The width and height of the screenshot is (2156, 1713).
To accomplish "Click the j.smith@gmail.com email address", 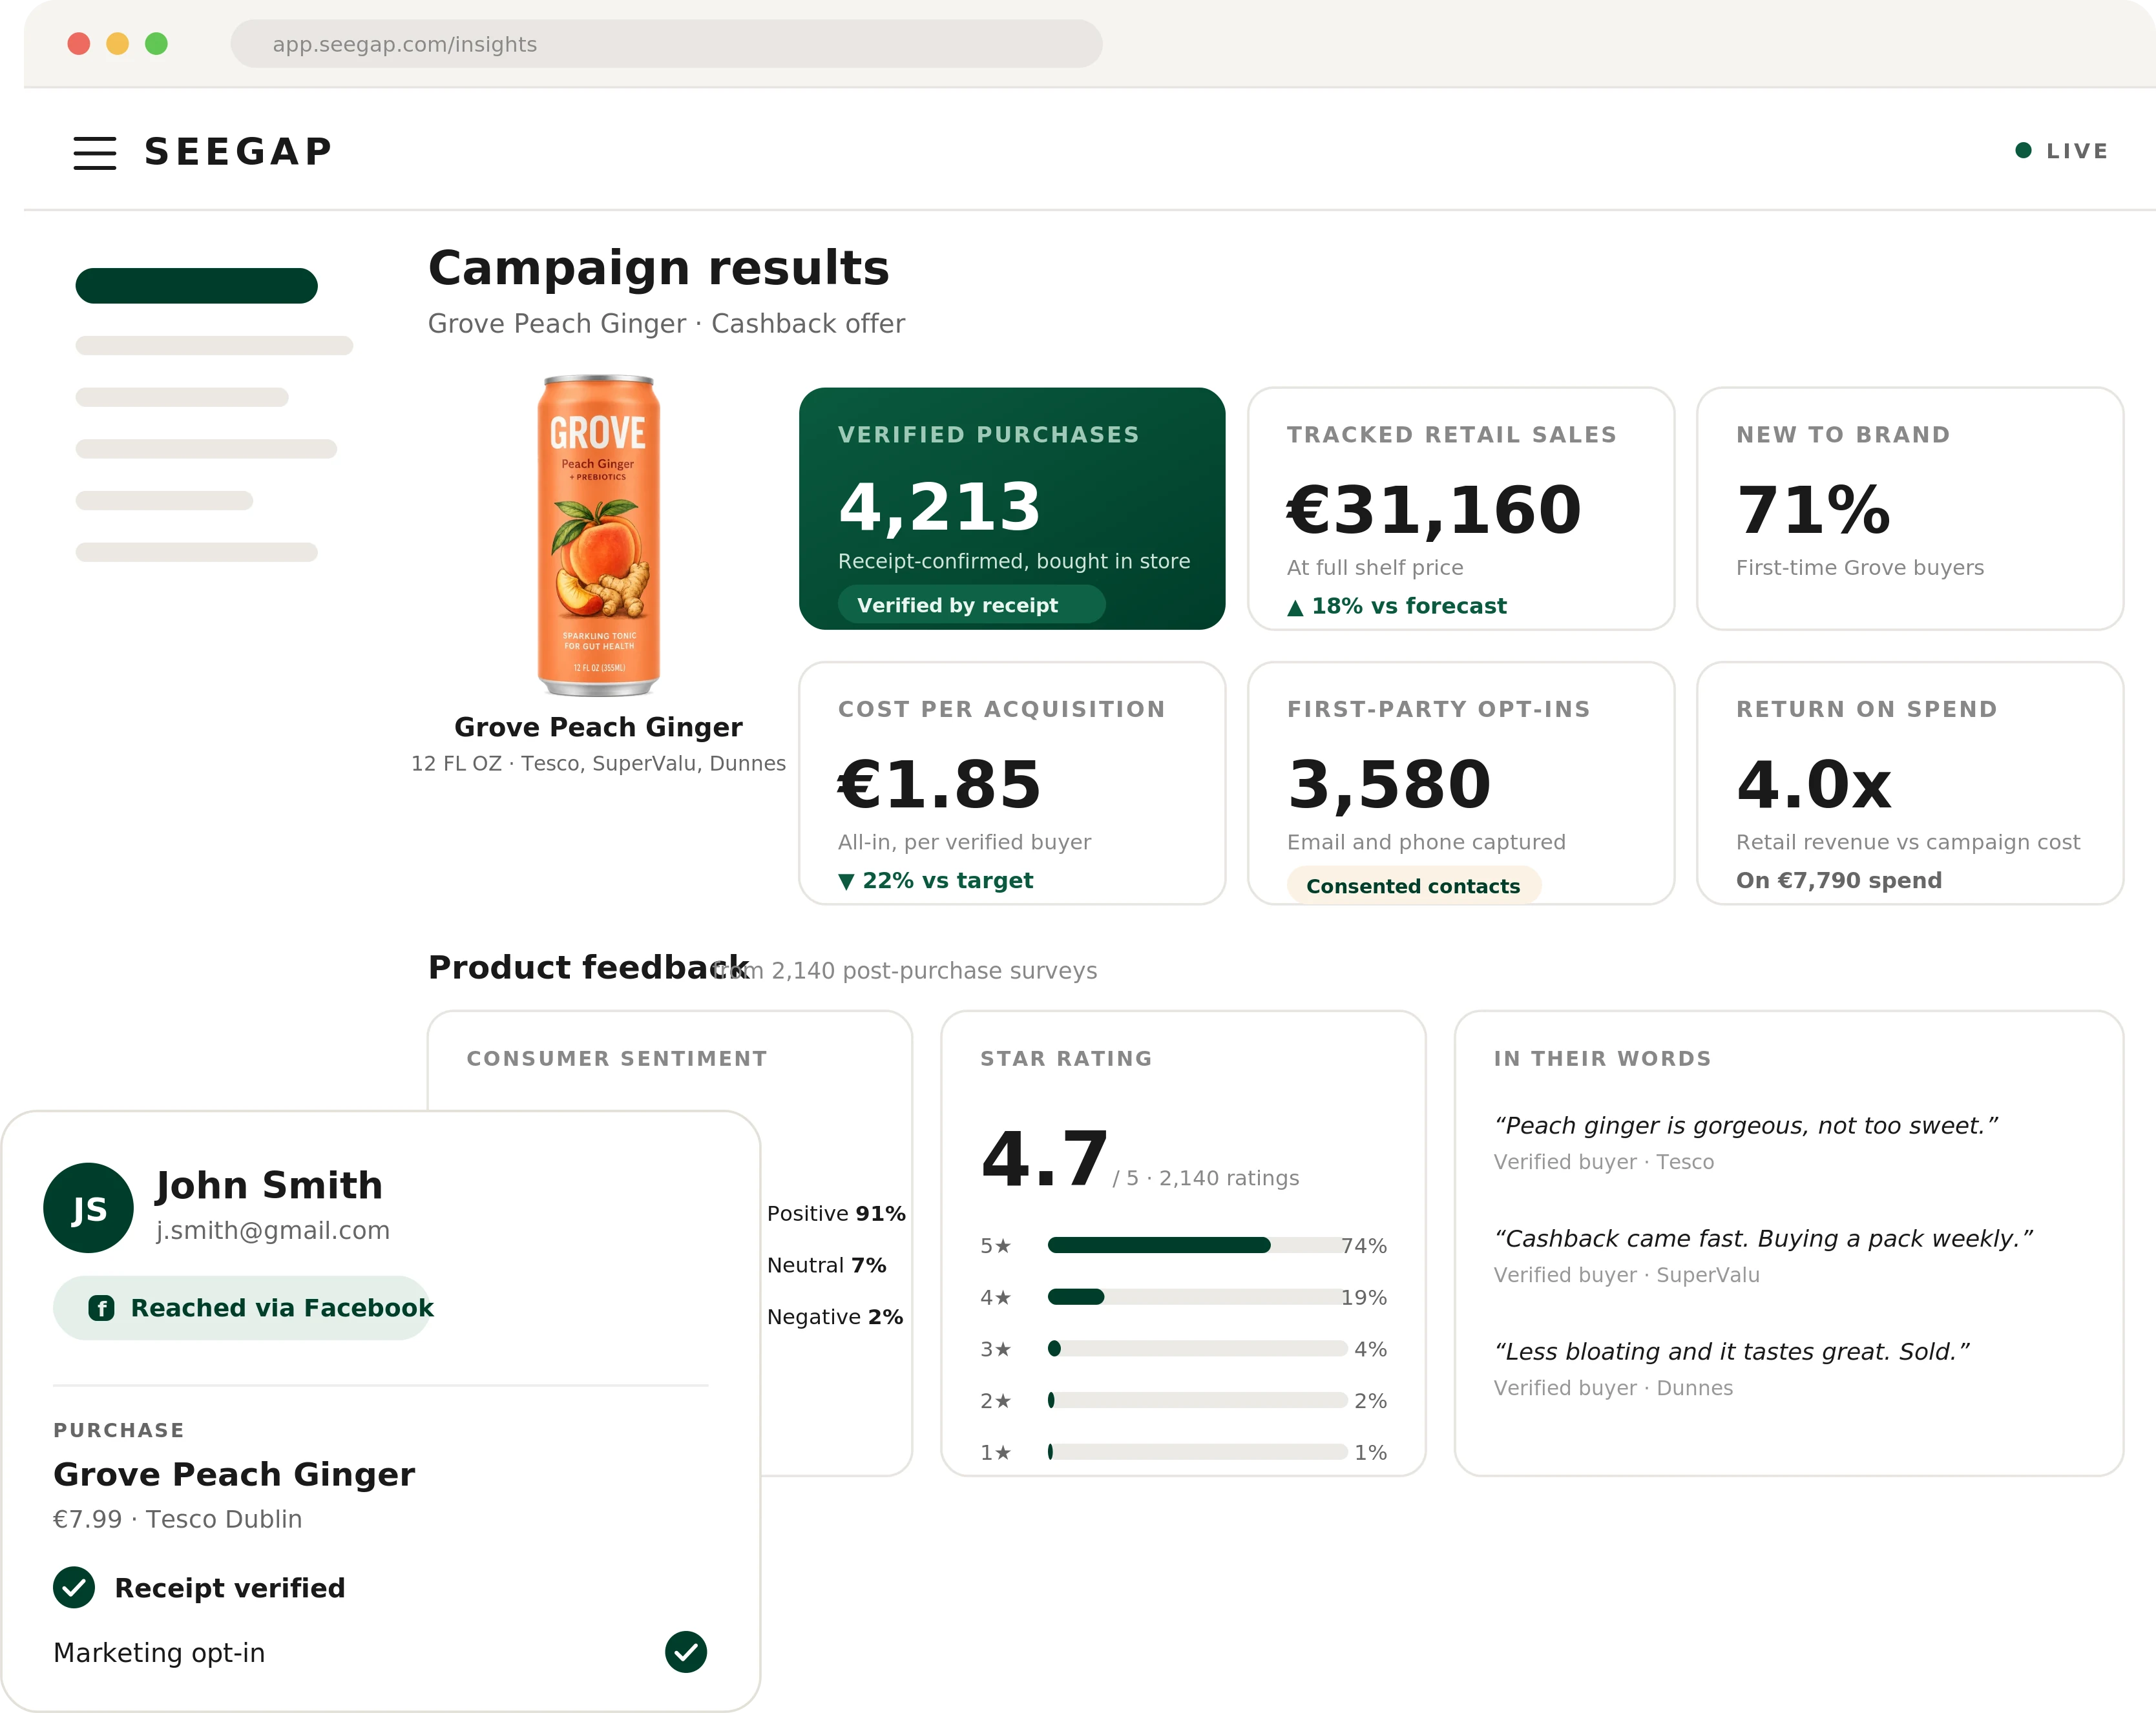I will coord(272,1231).
